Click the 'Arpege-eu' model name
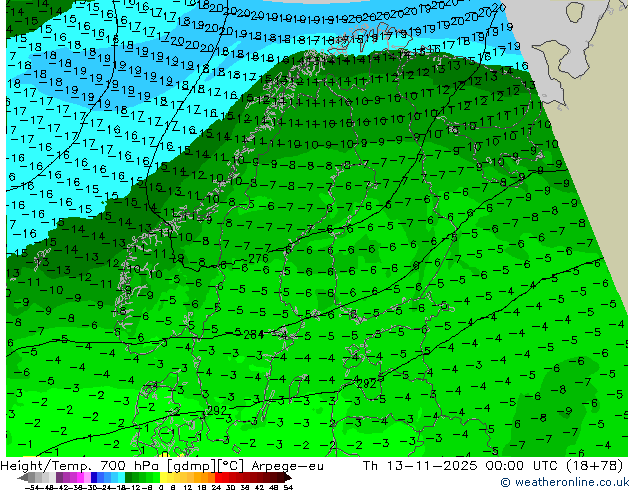 (287, 466)
